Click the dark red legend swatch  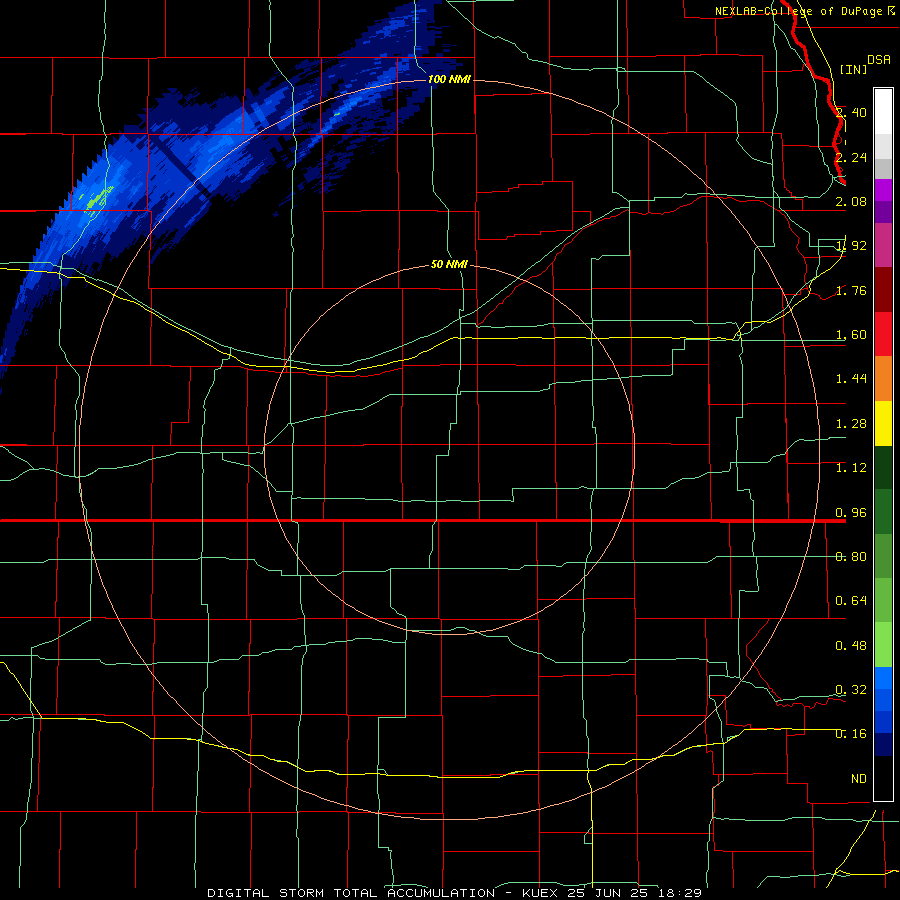883,290
